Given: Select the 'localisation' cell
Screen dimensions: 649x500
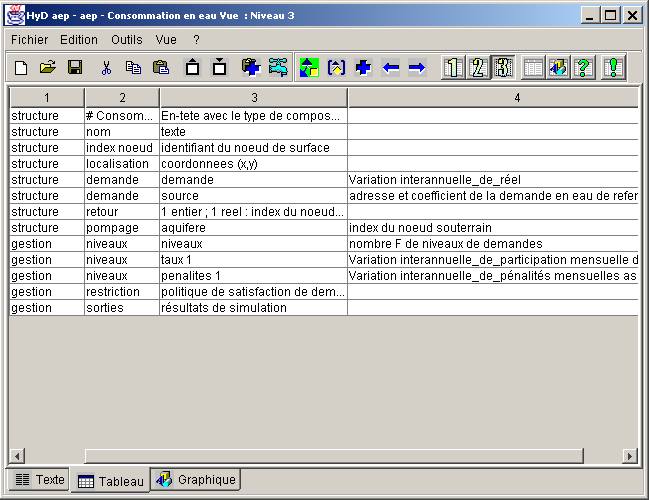Looking at the screenshot, I should click(x=122, y=164).
